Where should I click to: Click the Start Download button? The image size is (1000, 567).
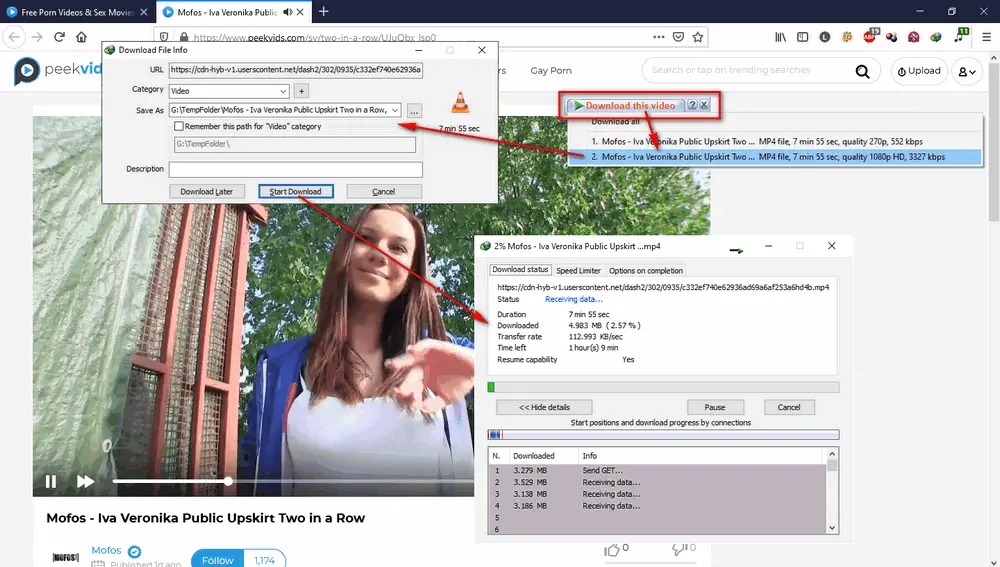coord(296,191)
